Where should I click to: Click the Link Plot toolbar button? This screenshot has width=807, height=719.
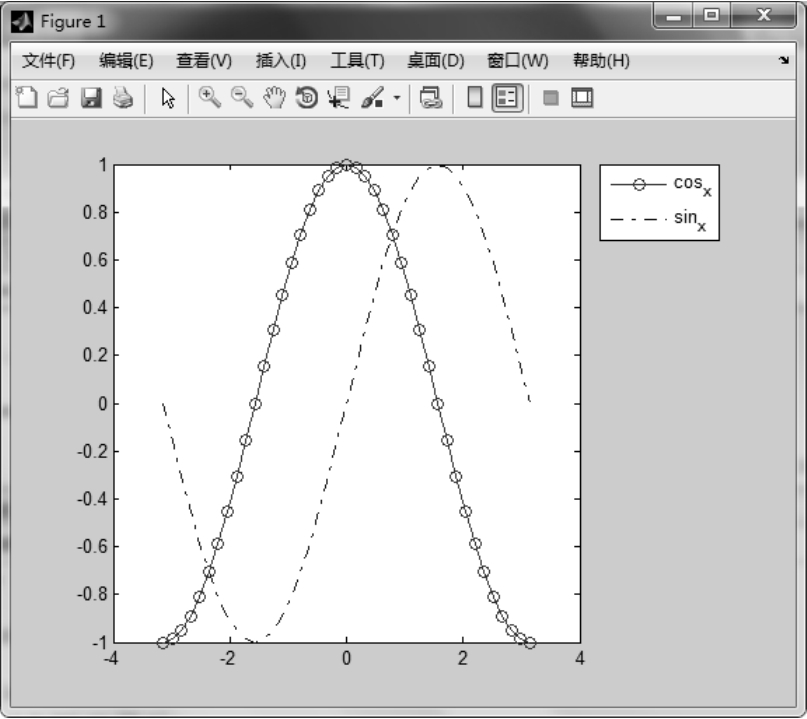[x=431, y=98]
